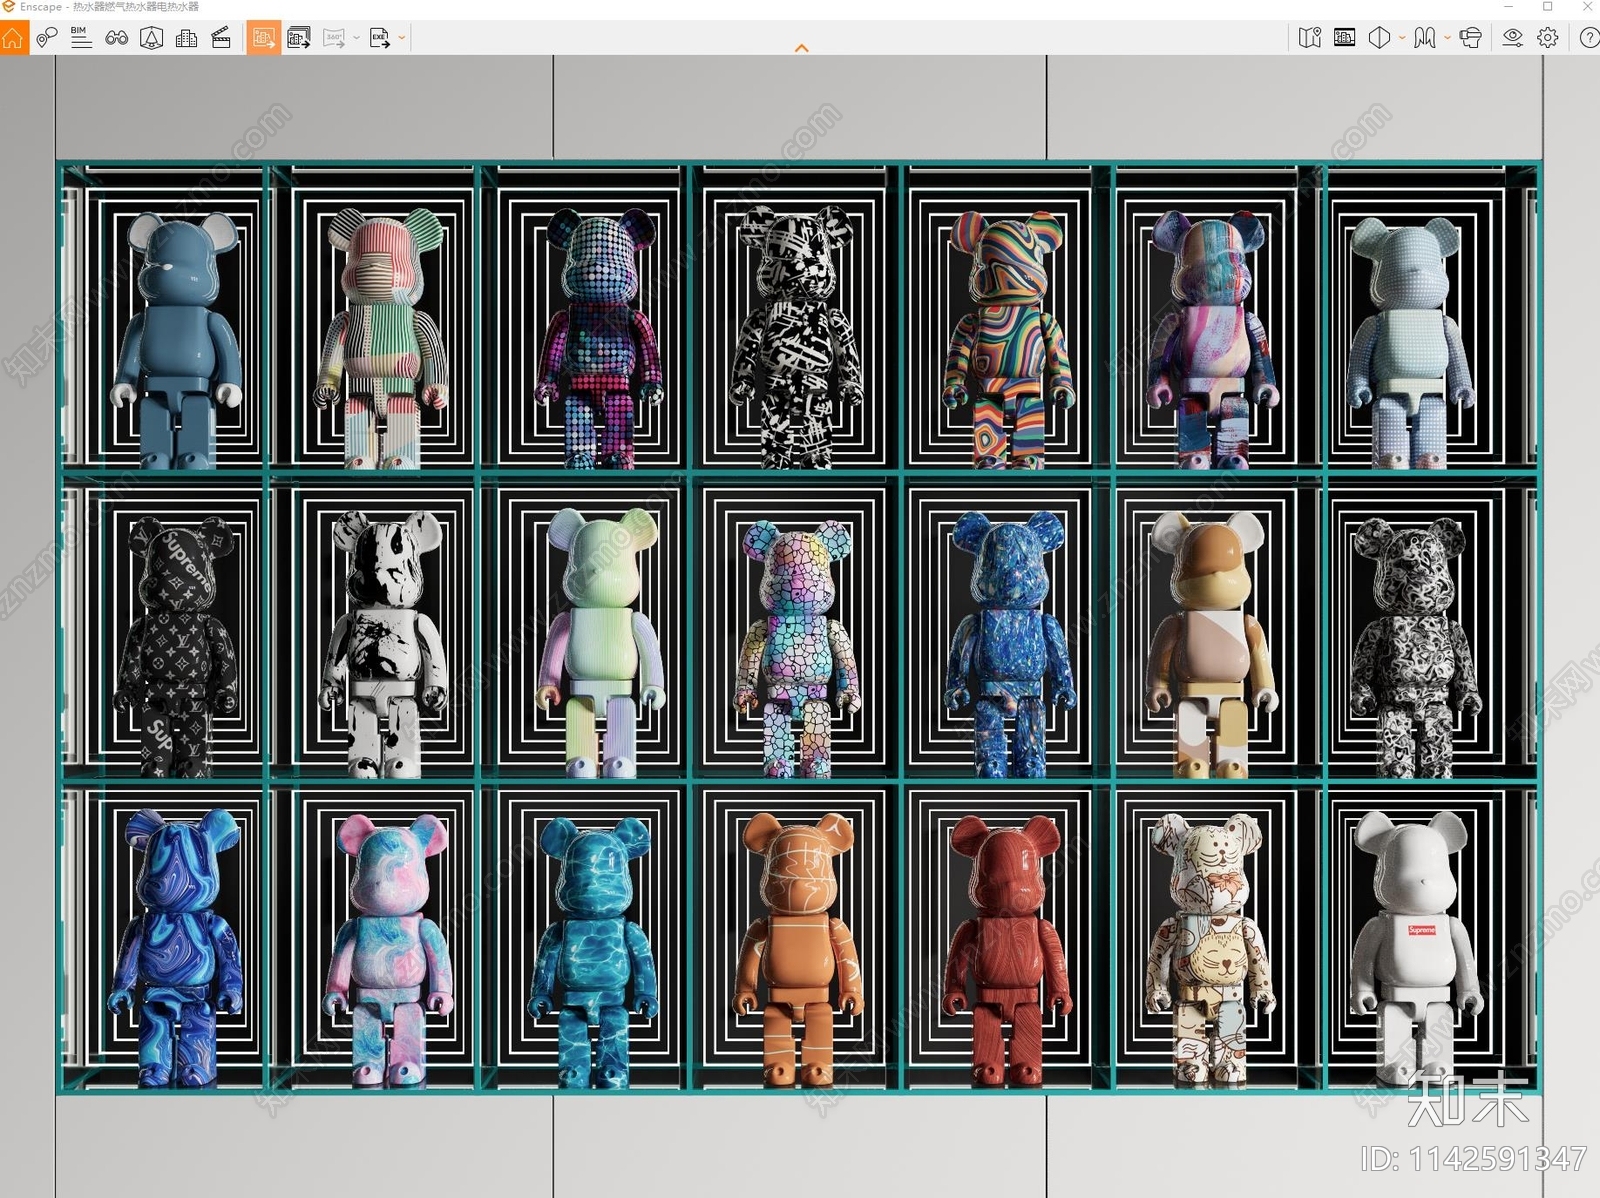Toggle the BIM info panel
This screenshot has width=1600, height=1198.
click(x=81, y=38)
